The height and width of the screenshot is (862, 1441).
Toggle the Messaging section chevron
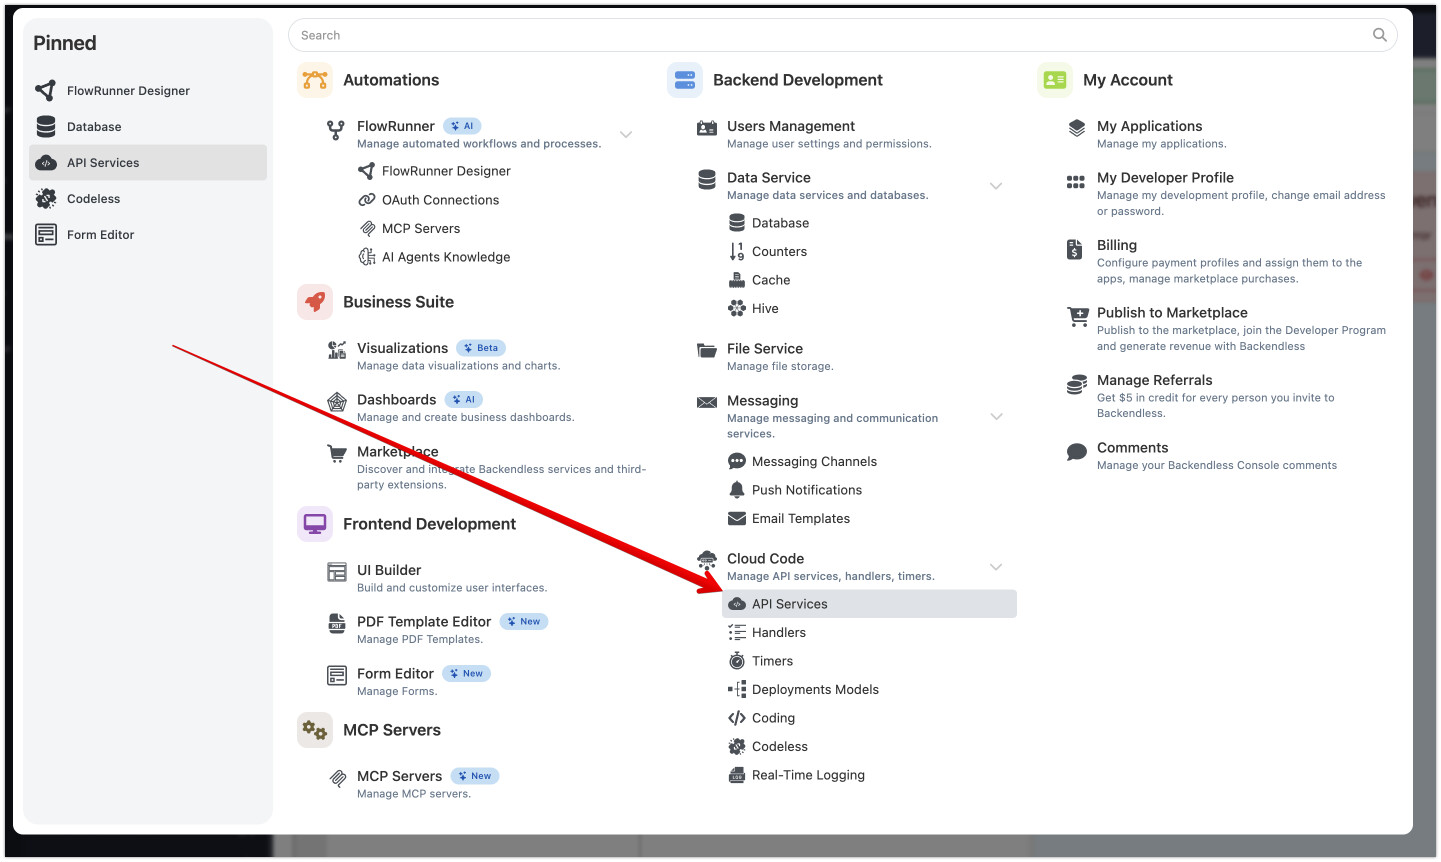(996, 416)
